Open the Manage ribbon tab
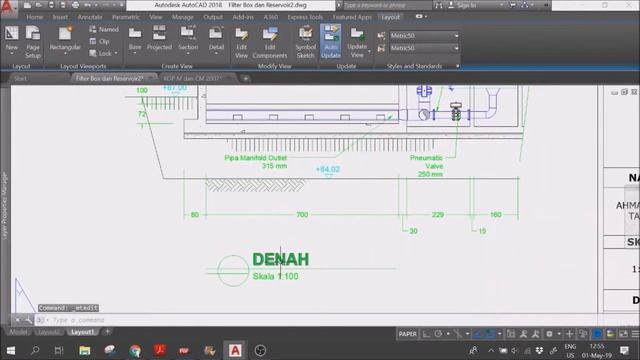Screen dimensions: 640x360 pyautogui.click(x=182, y=17)
